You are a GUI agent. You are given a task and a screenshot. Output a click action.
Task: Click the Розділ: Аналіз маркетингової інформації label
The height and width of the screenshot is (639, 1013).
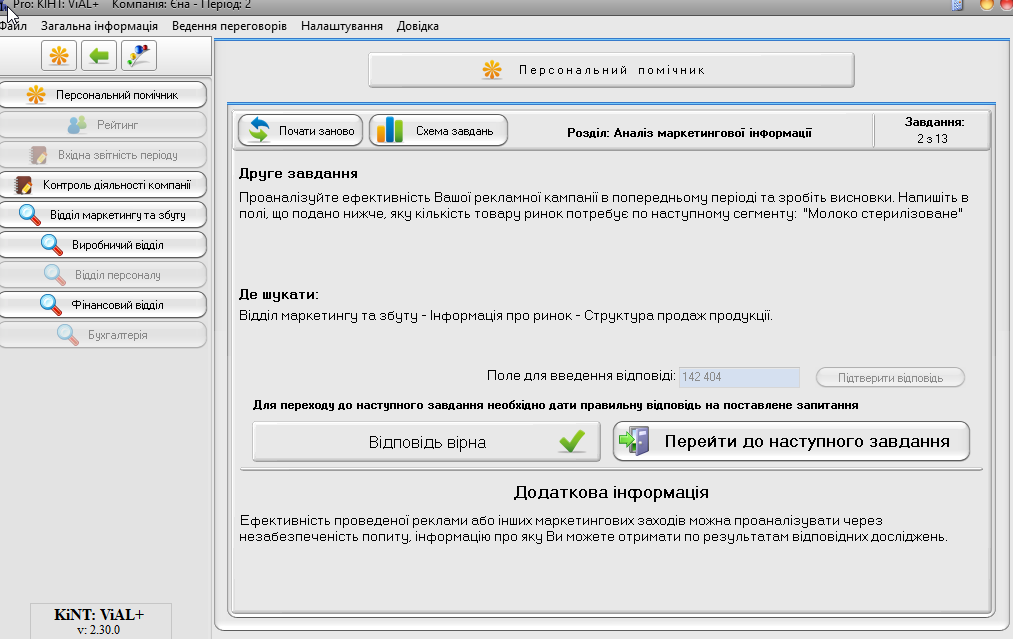click(x=689, y=132)
